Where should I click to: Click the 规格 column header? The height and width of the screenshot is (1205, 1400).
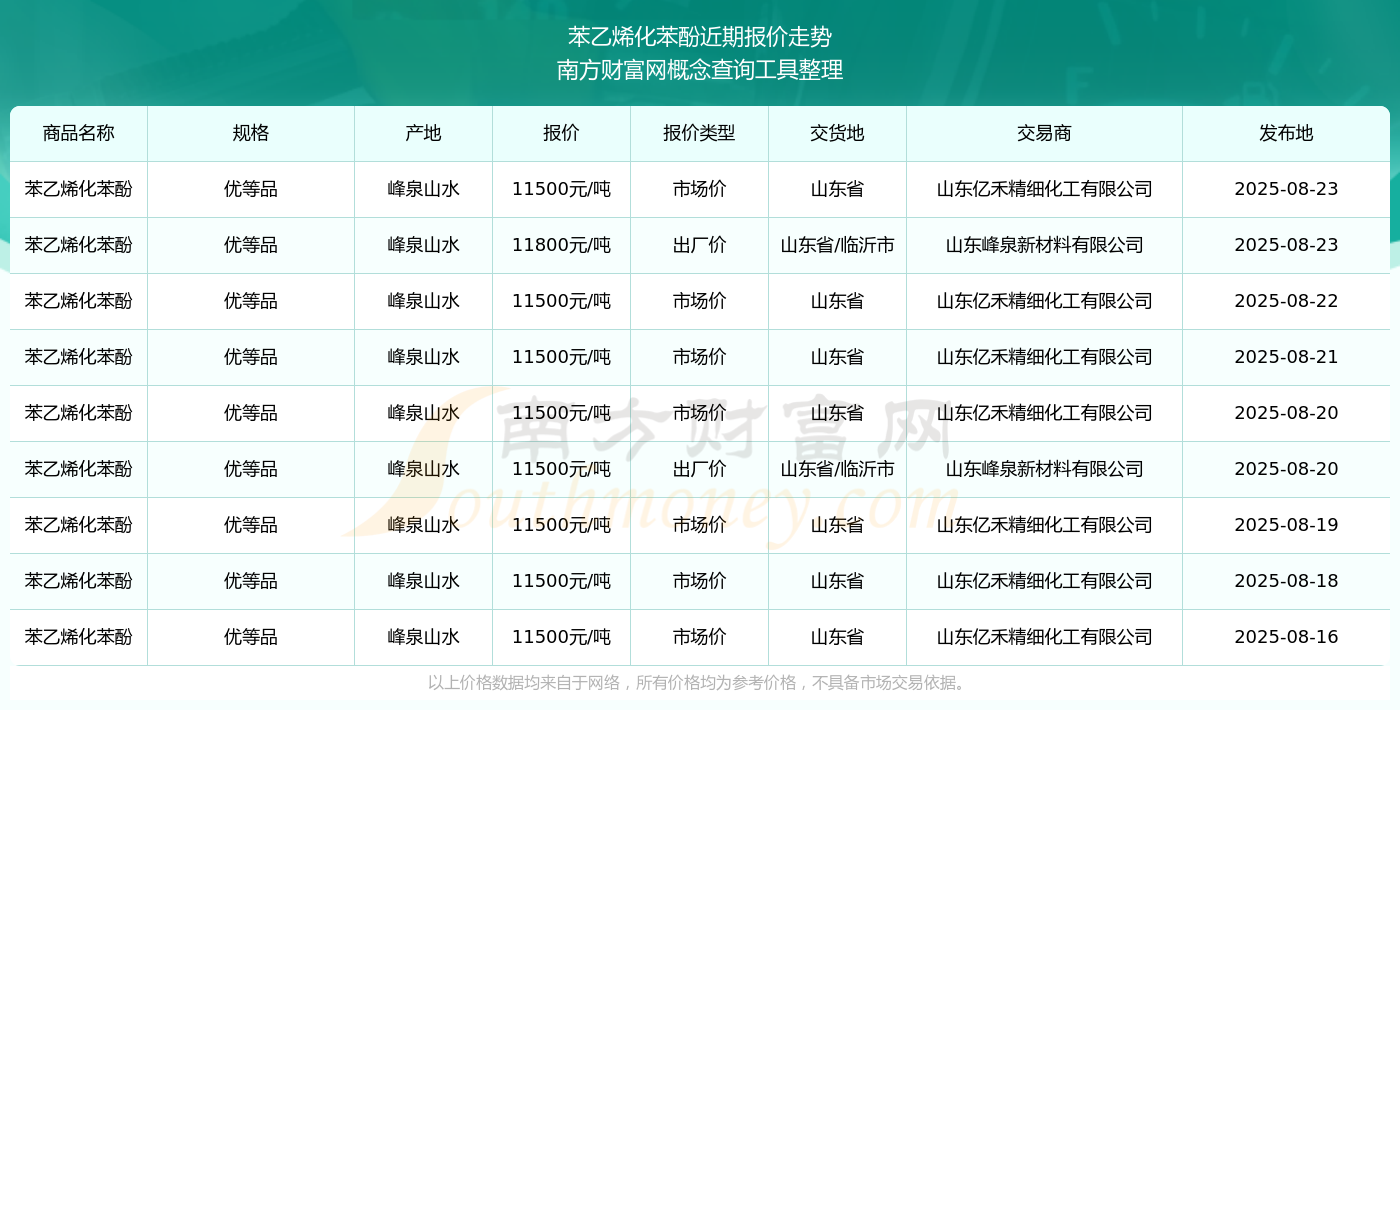pyautogui.click(x=251, y=133)
